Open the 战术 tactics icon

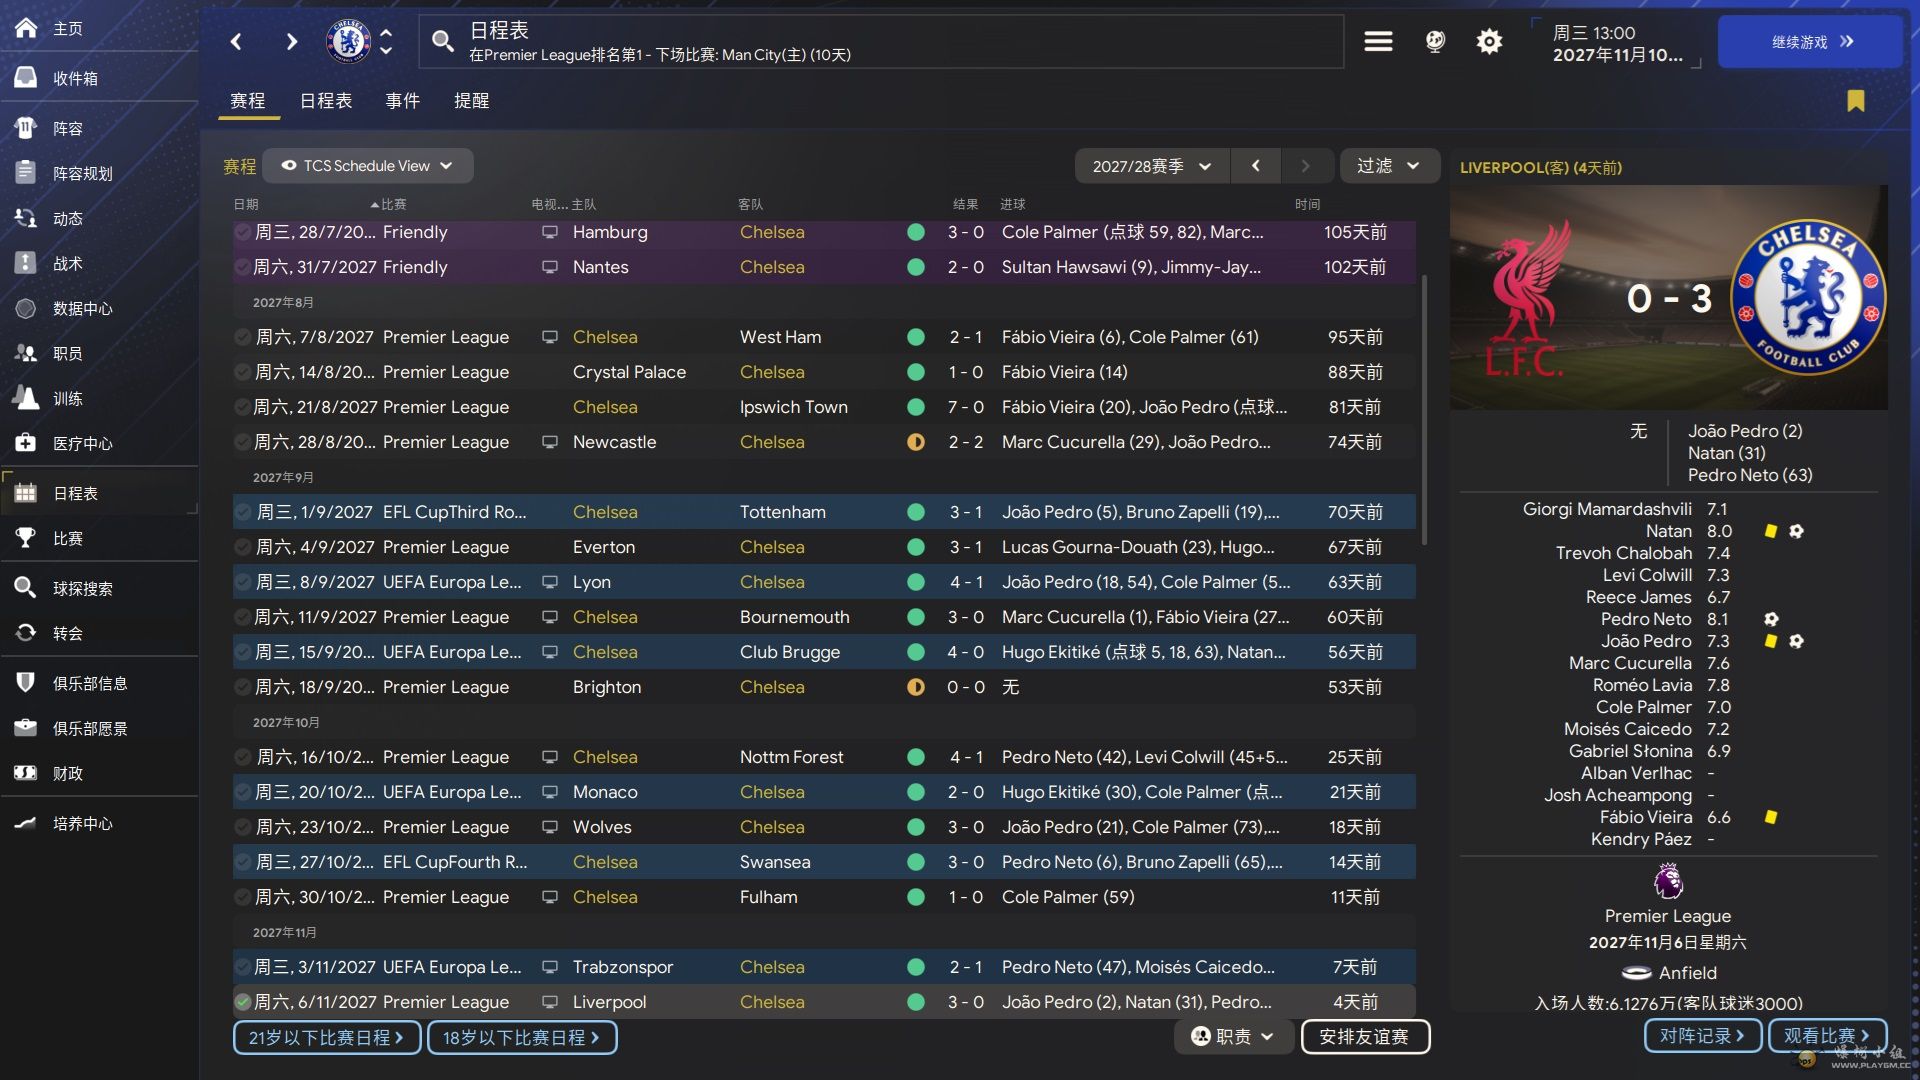[x=26, y=263]
